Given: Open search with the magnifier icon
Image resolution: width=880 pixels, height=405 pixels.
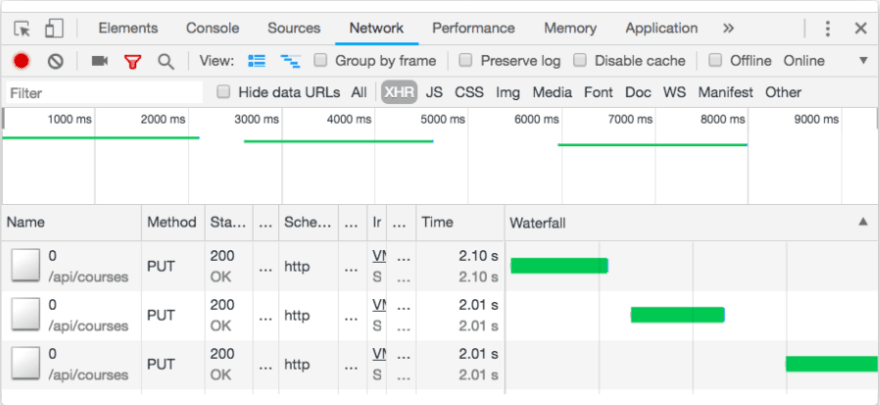Looking at the screenshot, I should point(166,61).
